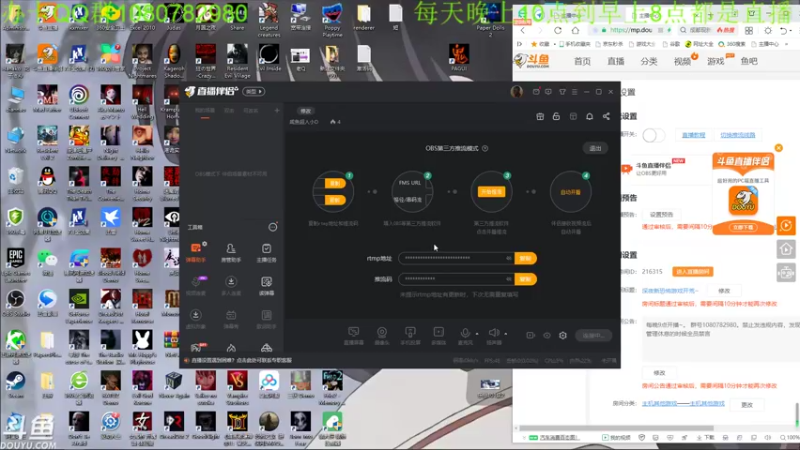The height and width of the screenshot is (450, 800).
Task: Click the 修改 edit title button
Action: [306, 111]
